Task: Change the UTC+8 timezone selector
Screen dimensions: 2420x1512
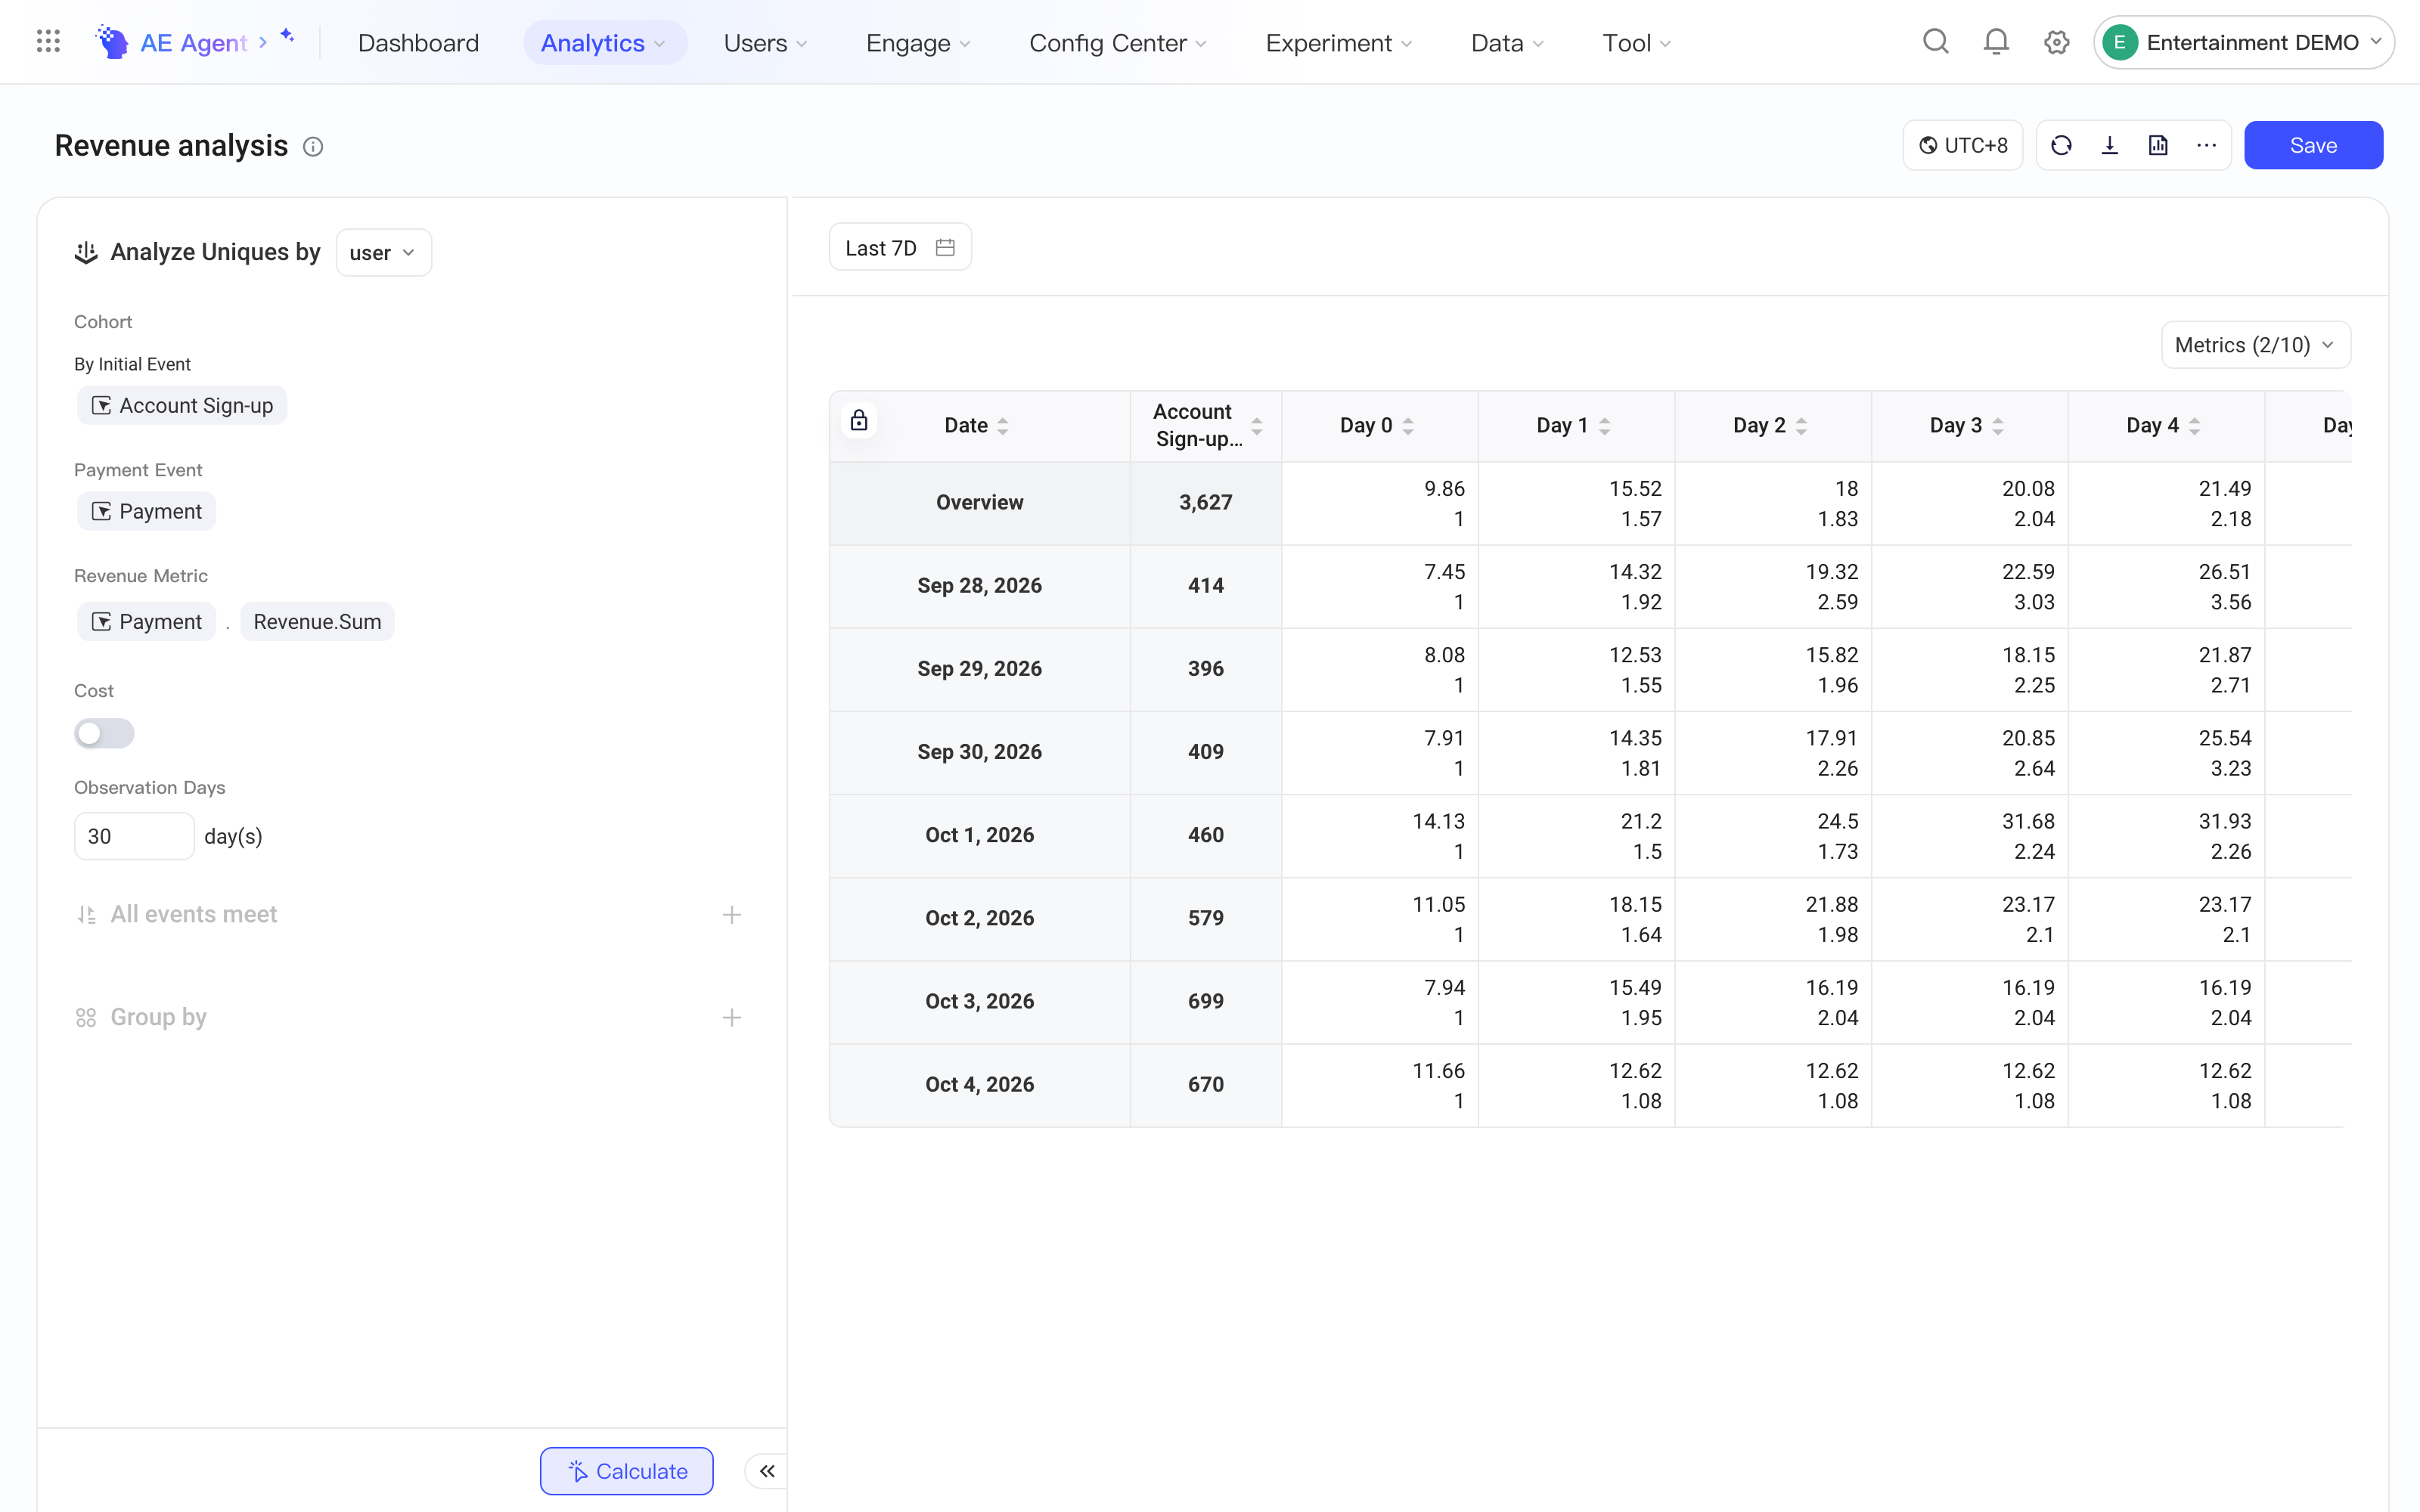Action: (1963, 146)
